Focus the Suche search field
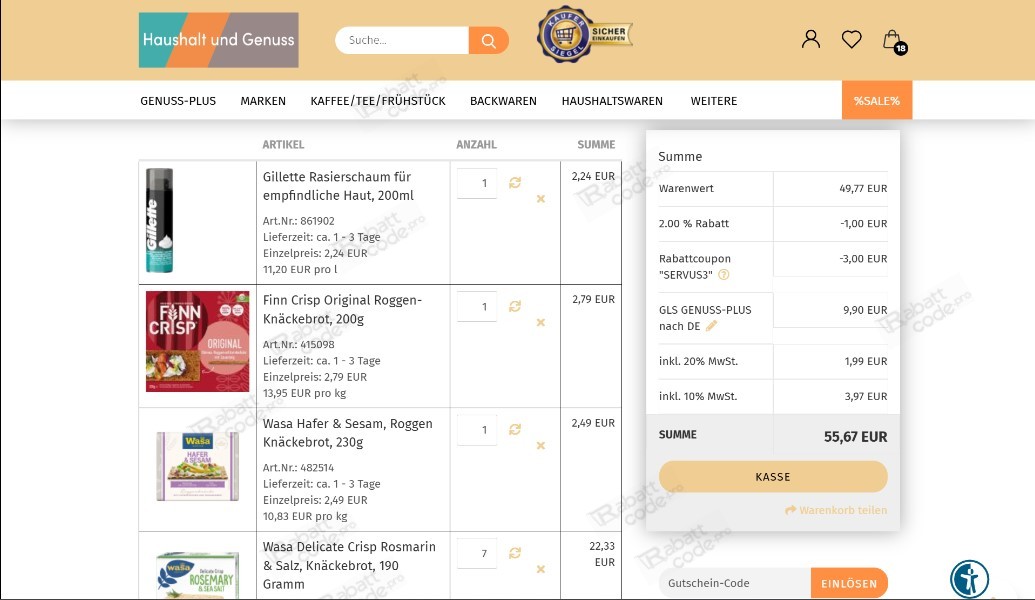The height and width of the screenshot is (600, 1035). (x=402, y=40)
